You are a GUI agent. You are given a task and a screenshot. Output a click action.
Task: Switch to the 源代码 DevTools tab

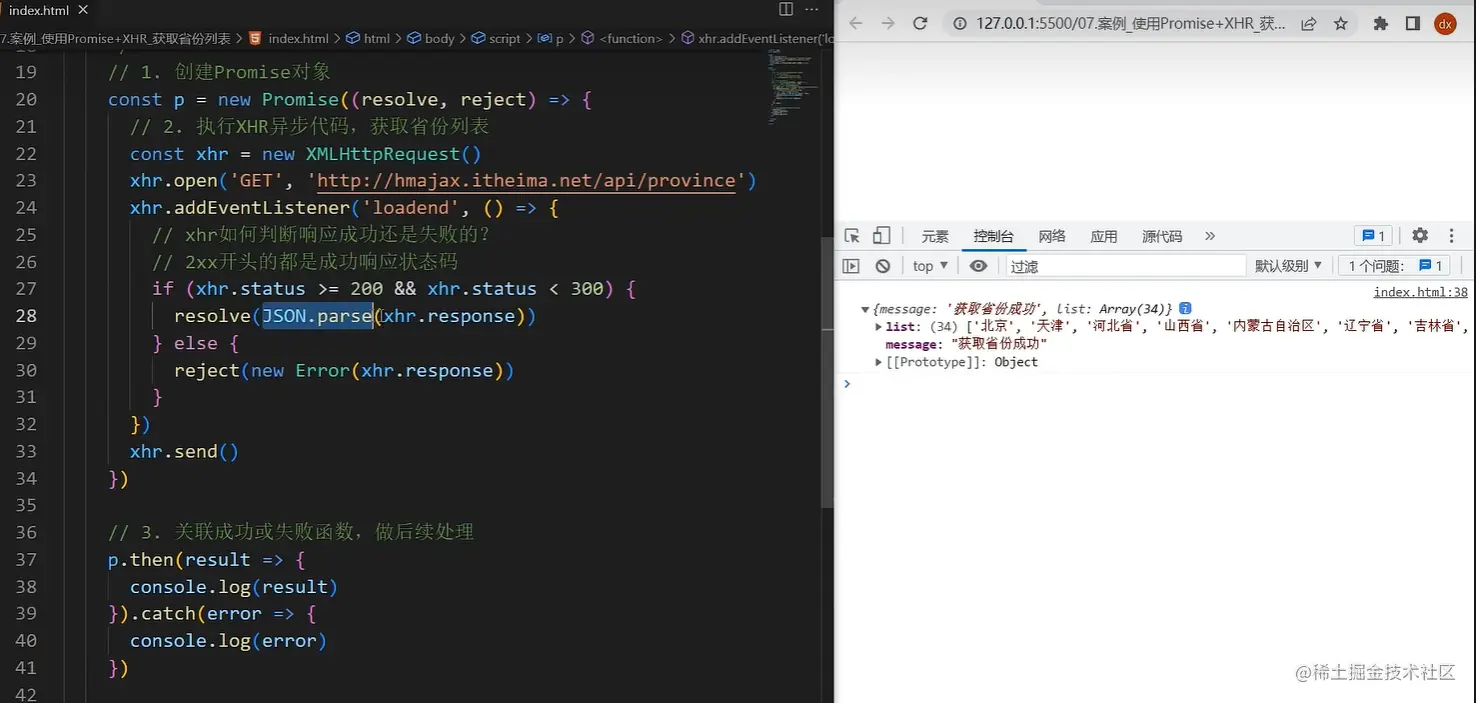[1162, 237]
